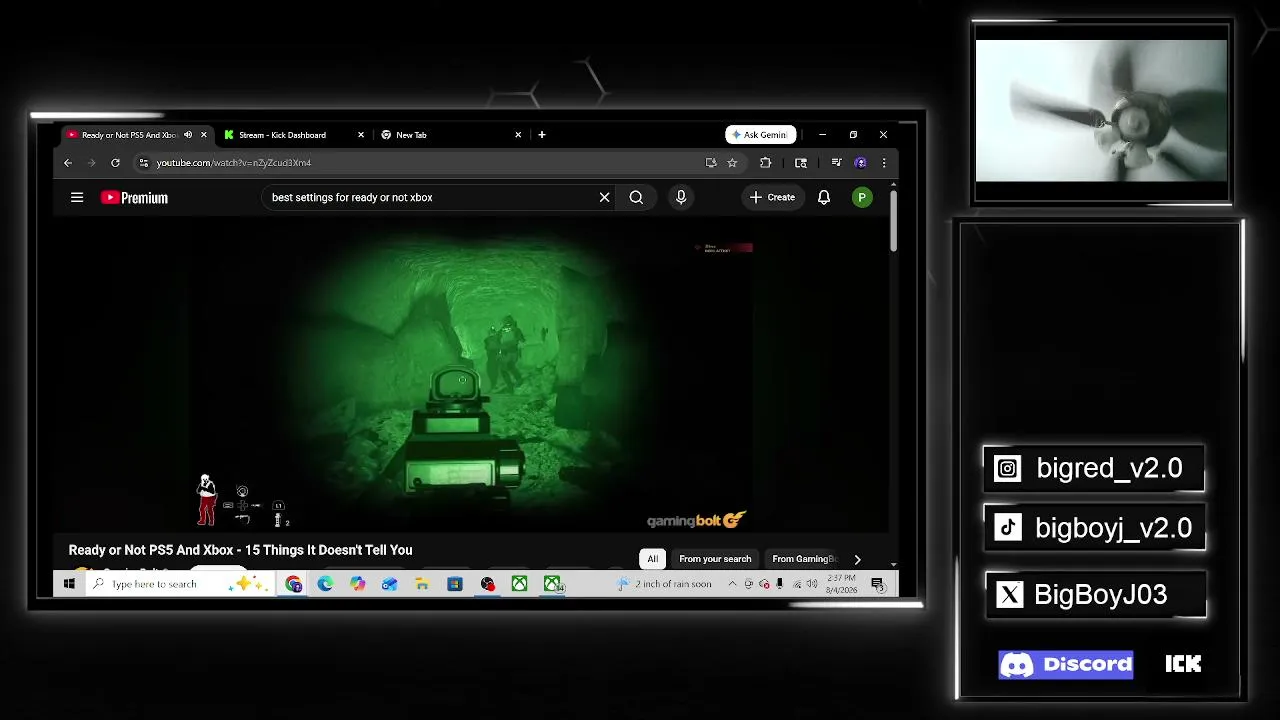Click the Discord badge in overlay

click(x=1066, y=664)
